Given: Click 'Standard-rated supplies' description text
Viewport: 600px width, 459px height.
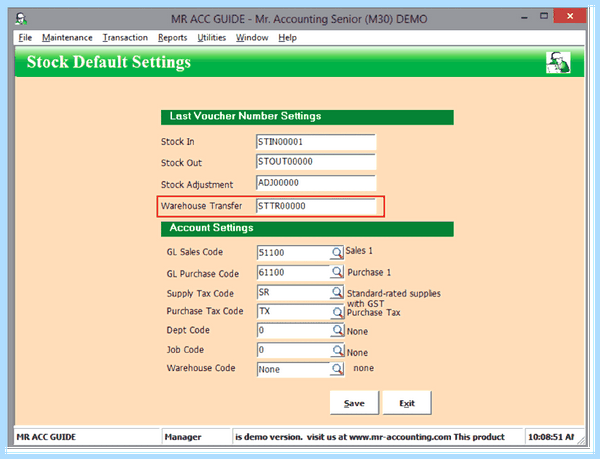Looking at the screenshot, I should click(x=394, y=293).
